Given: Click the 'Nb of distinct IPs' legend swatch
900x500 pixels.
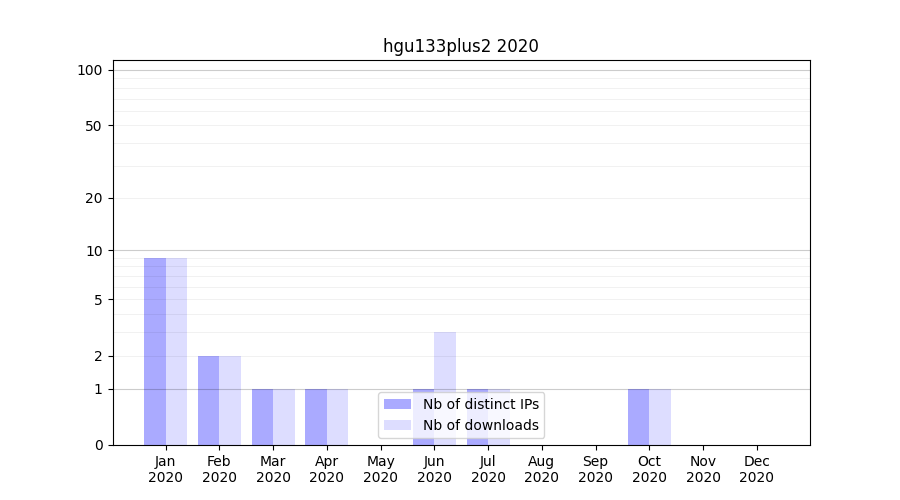Looking at the screenshot, I should 397,404.
